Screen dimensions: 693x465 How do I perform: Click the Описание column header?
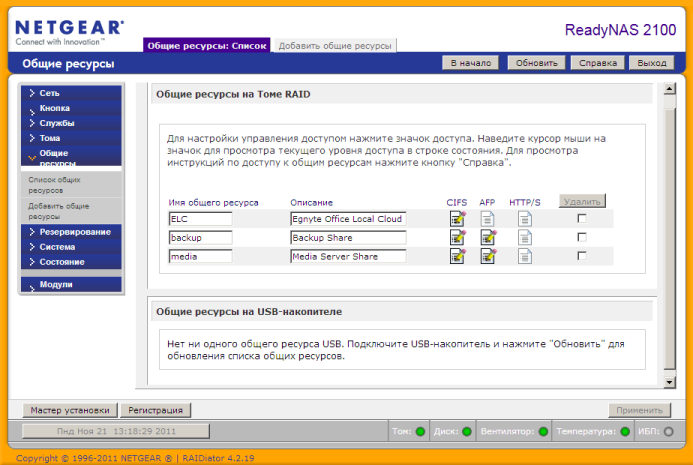(311, 202)
